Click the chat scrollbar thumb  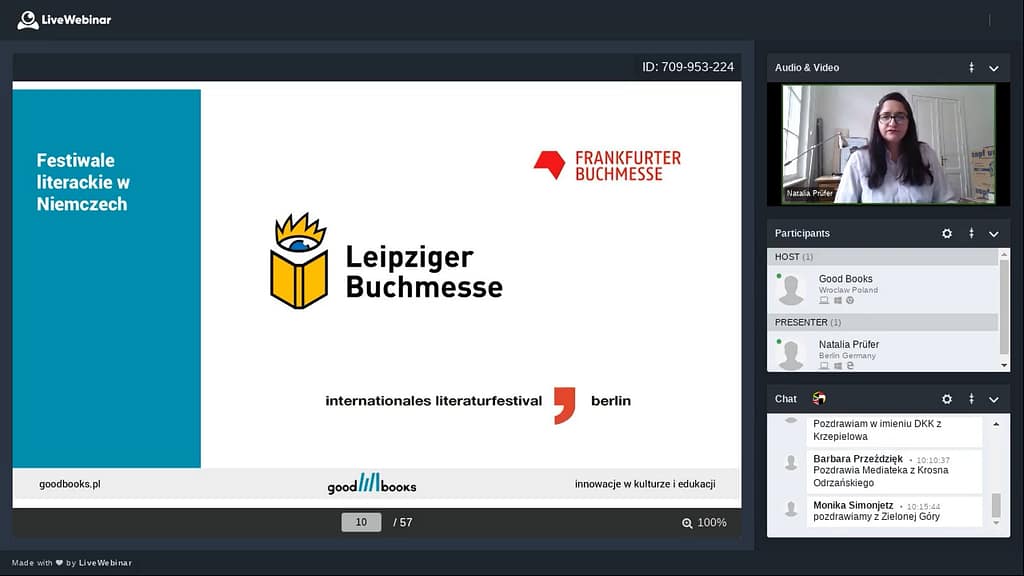click(x=996, y=505)
